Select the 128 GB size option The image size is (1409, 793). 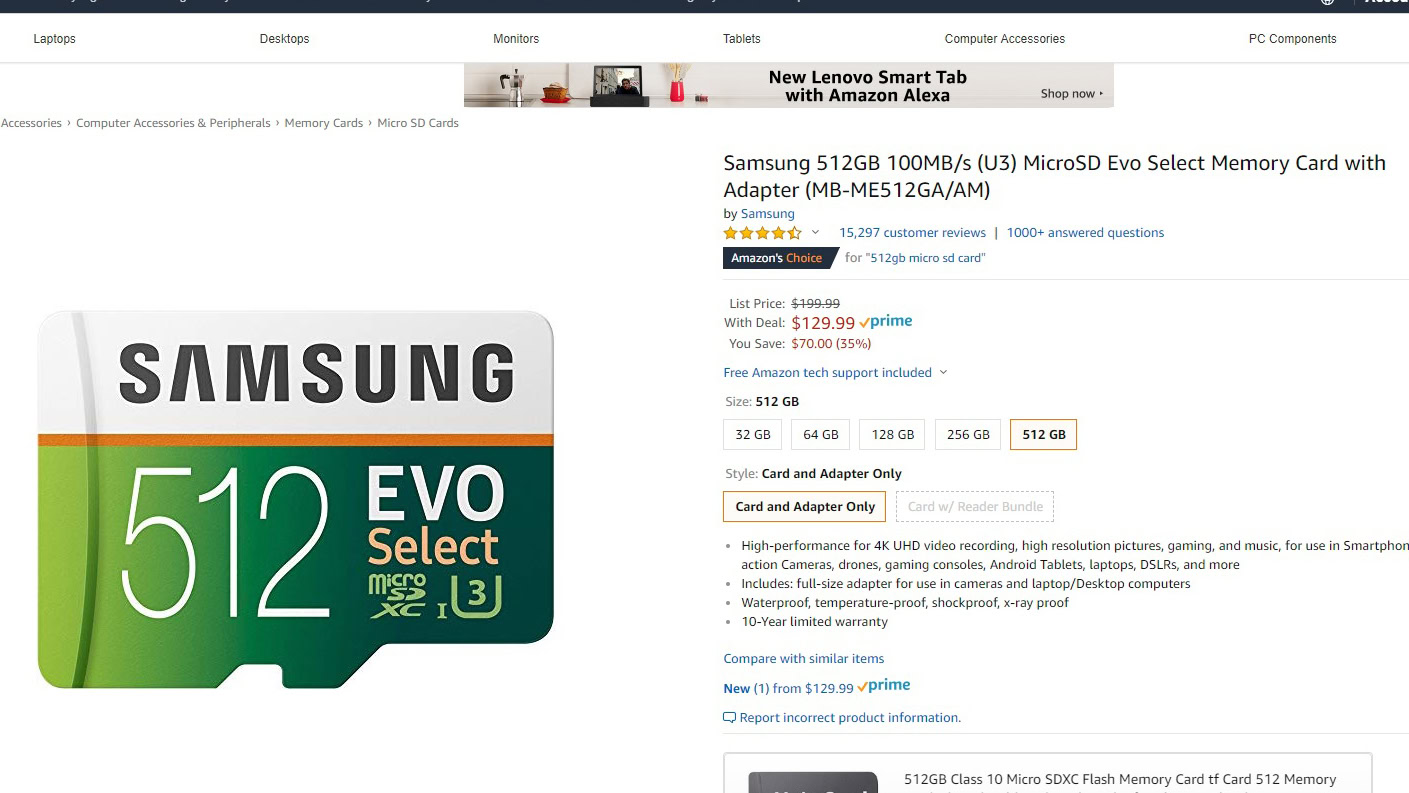892,435
